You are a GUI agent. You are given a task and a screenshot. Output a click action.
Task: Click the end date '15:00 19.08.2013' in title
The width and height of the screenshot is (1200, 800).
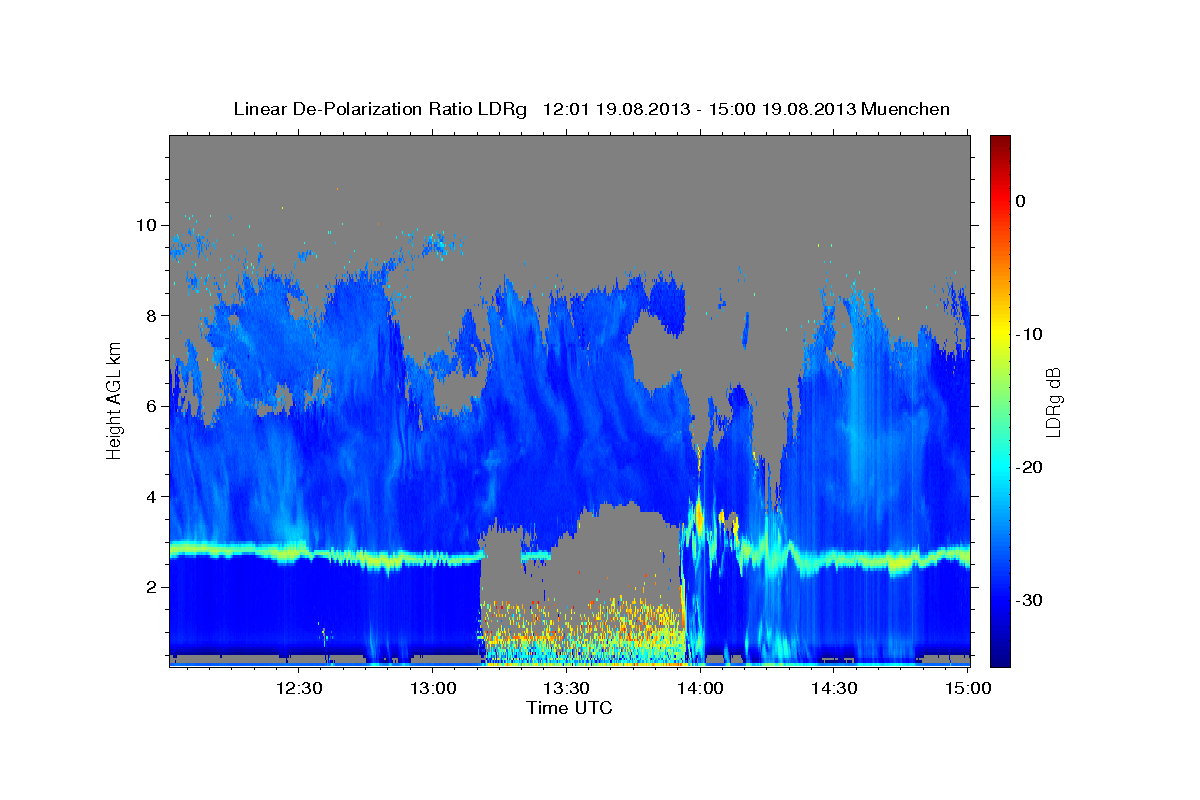782,109
